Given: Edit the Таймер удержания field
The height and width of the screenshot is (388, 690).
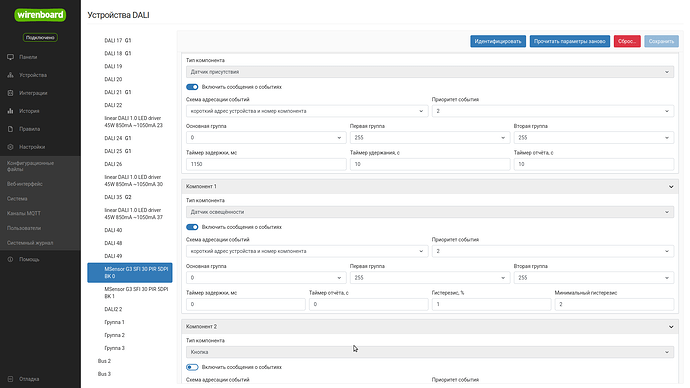Looking at the screenshot, I should [429, 164].
